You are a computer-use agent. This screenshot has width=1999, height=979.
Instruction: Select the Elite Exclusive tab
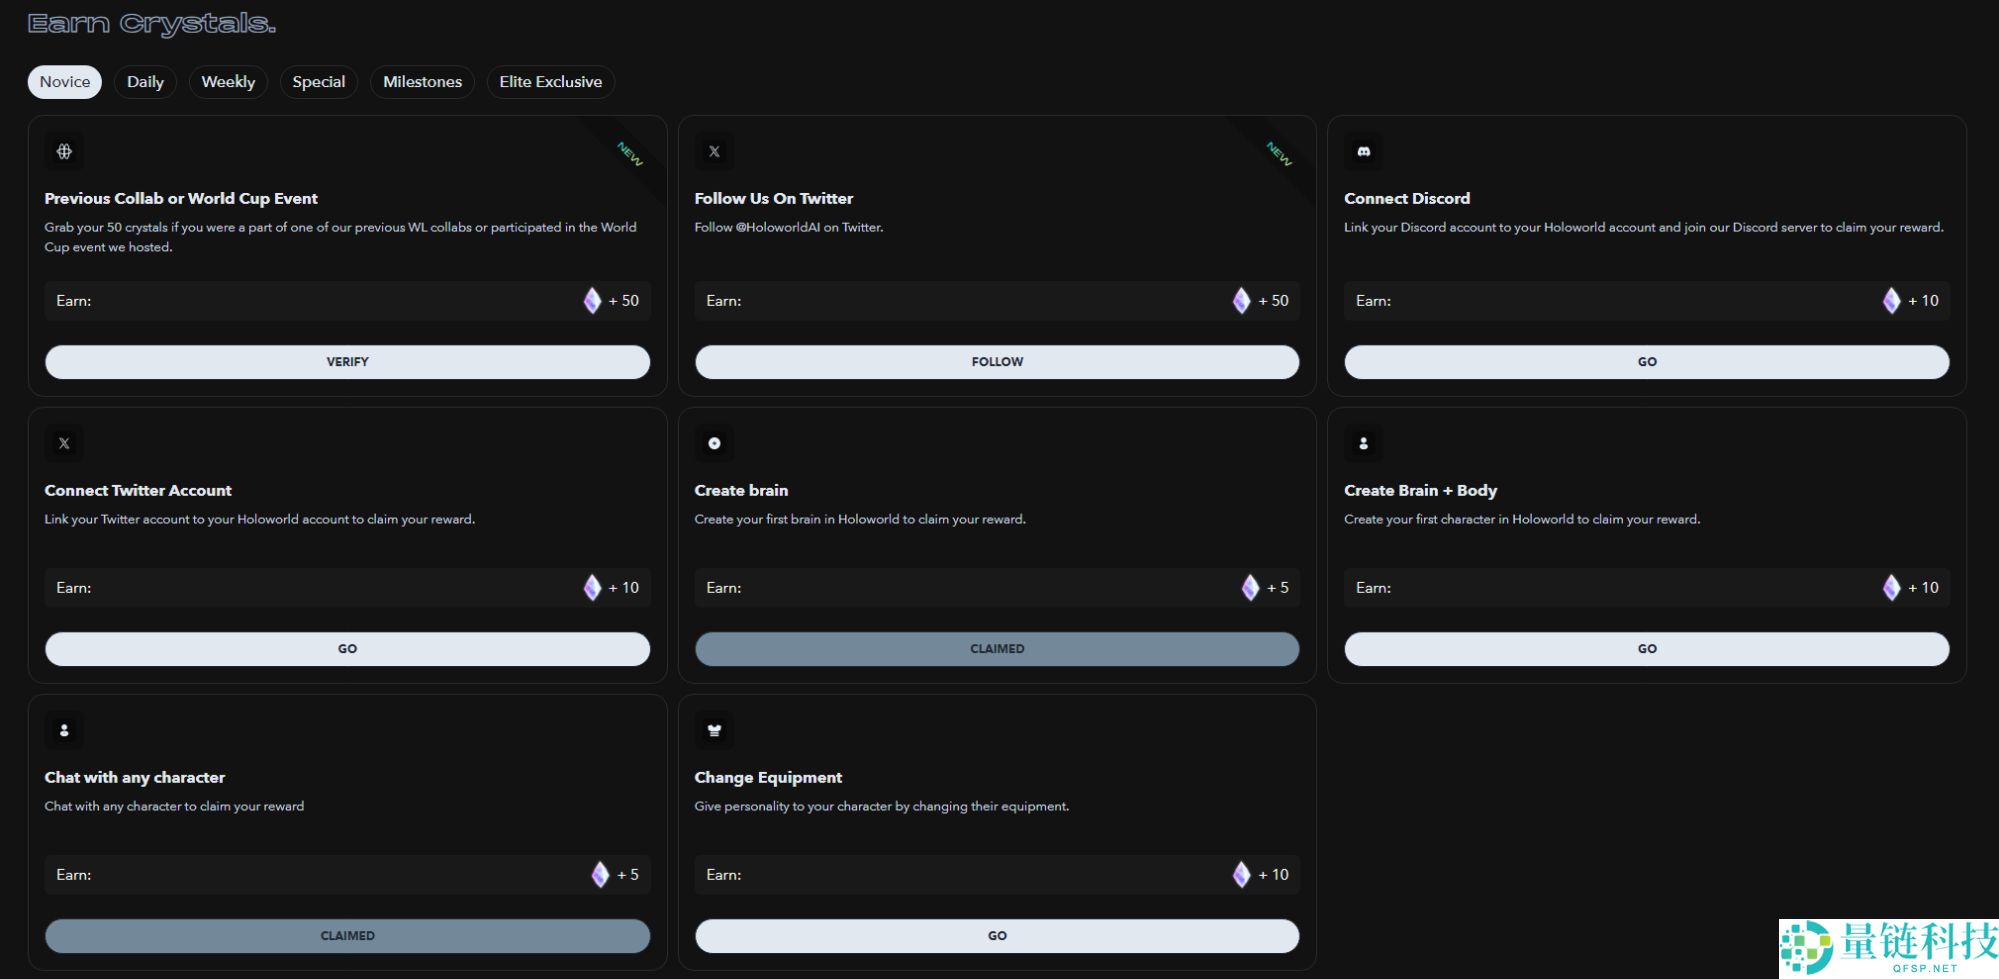(550, 82)
